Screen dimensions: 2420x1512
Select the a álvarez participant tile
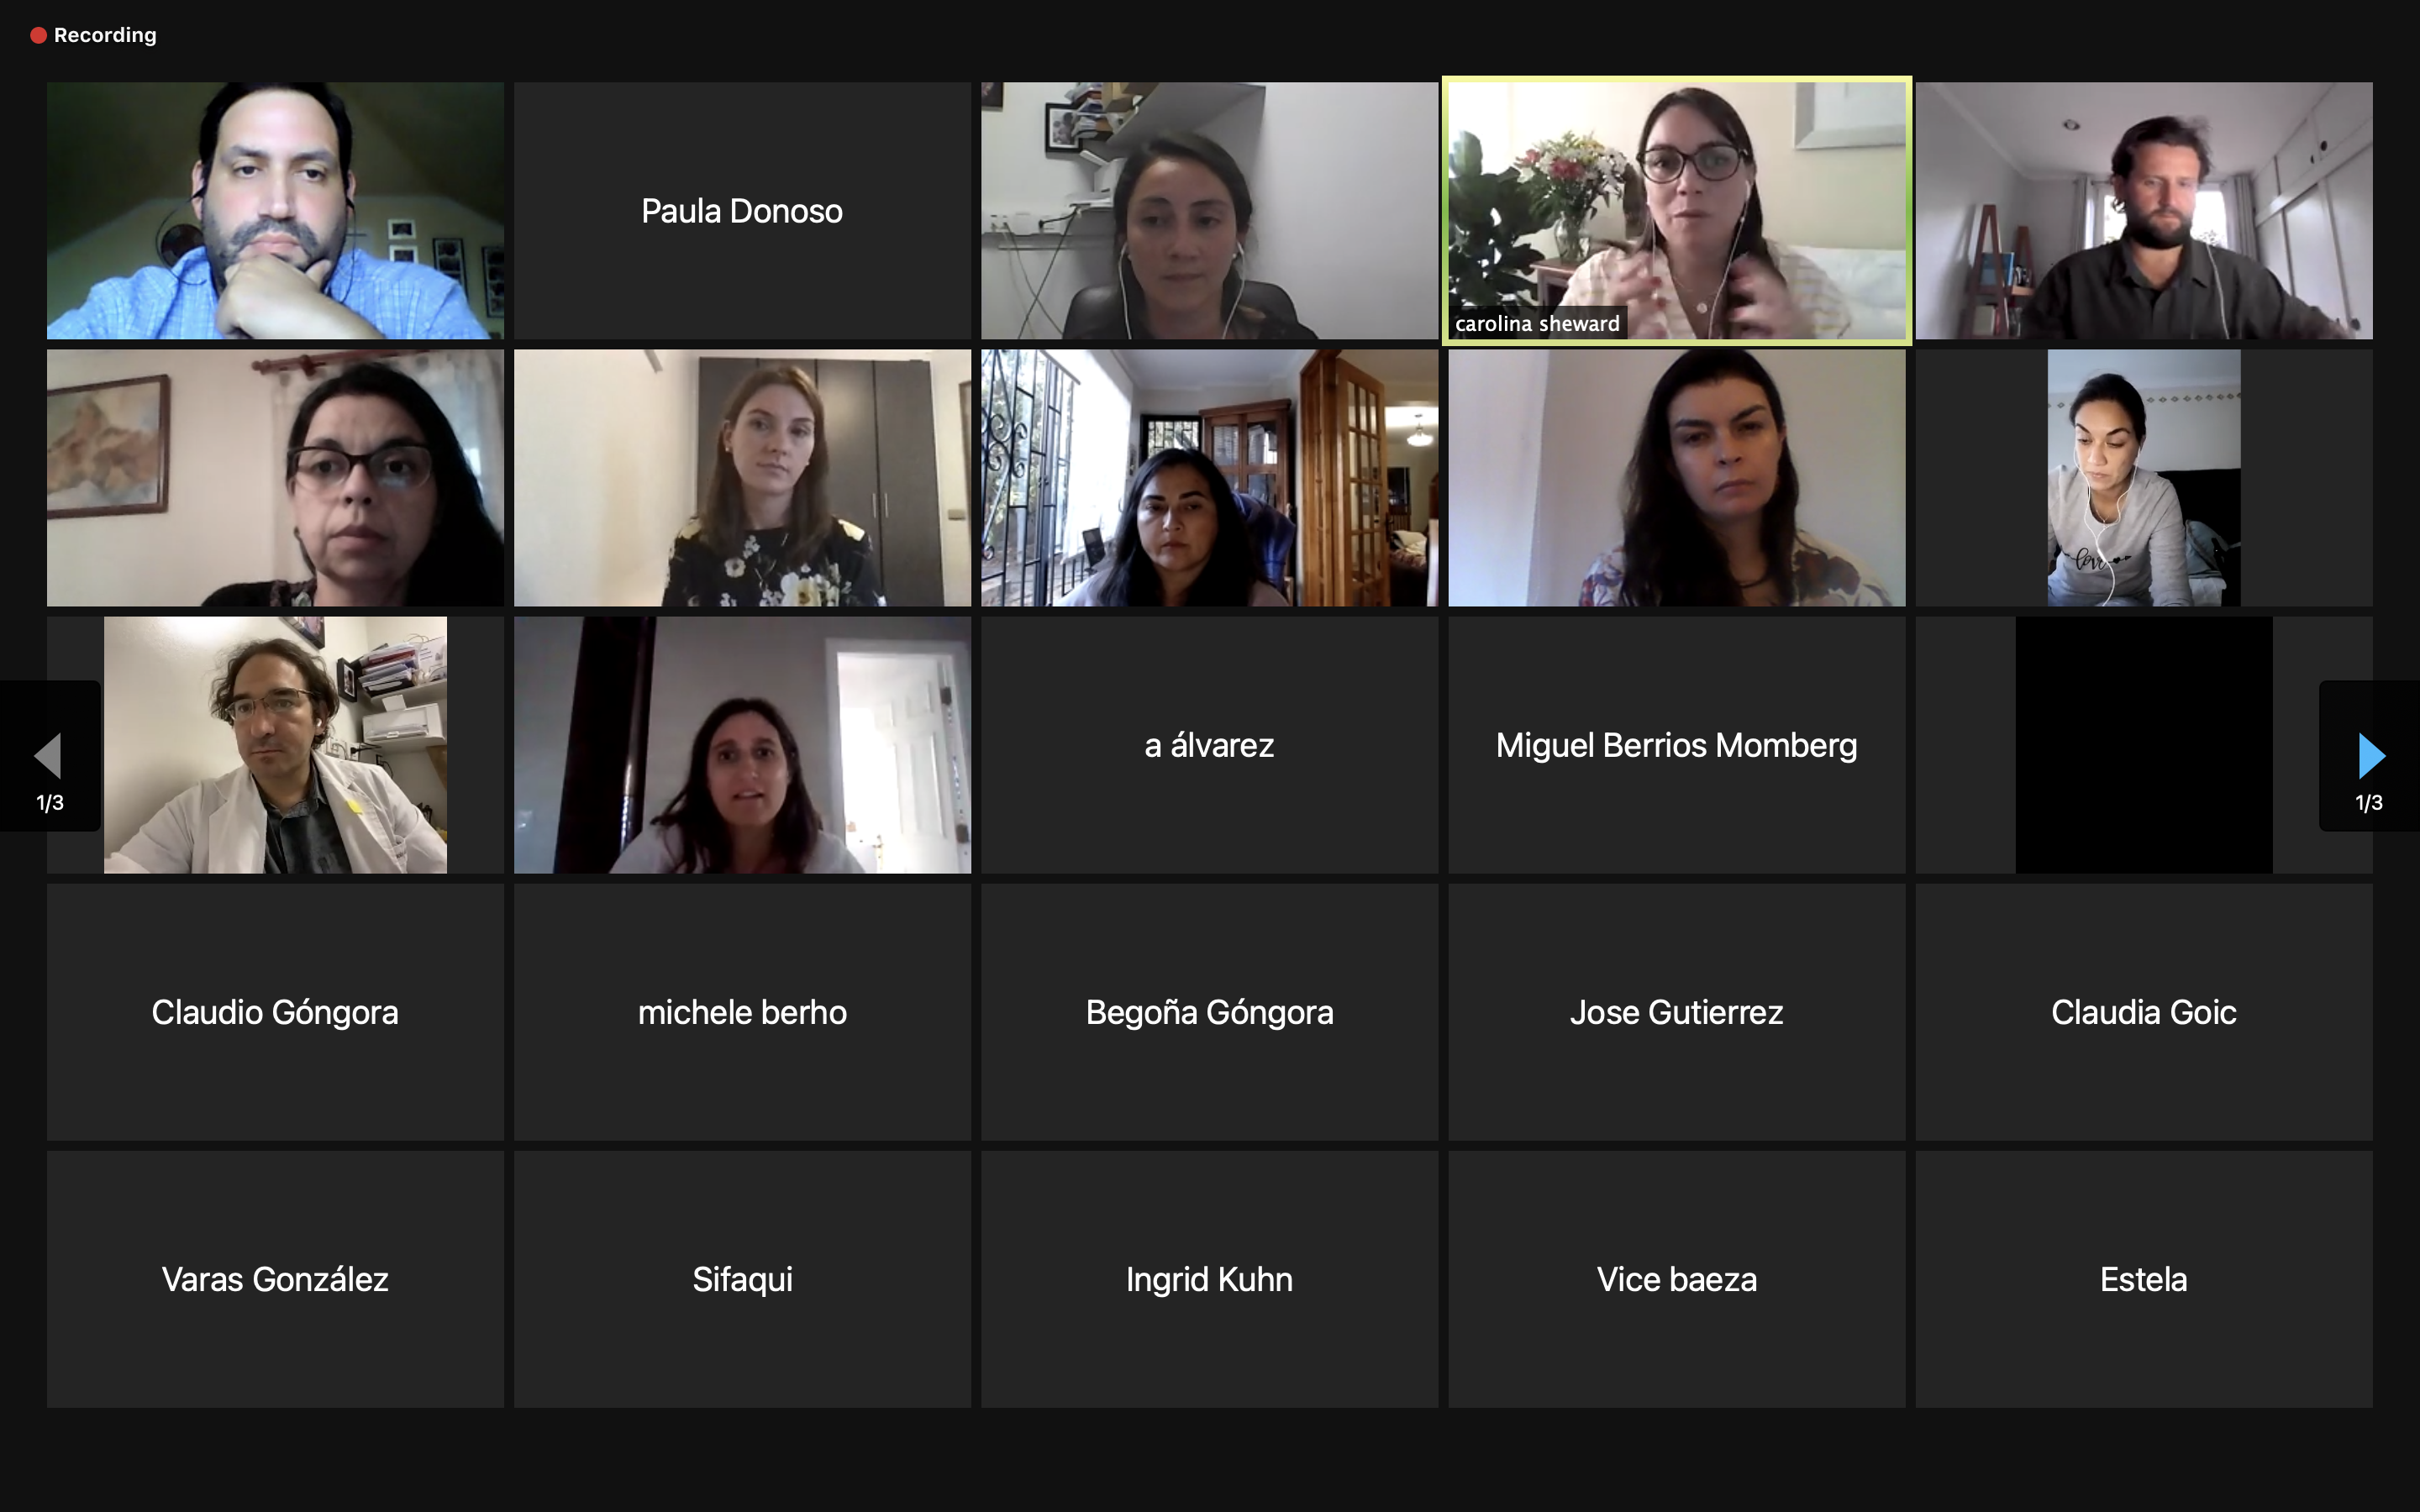point(1209,745)
